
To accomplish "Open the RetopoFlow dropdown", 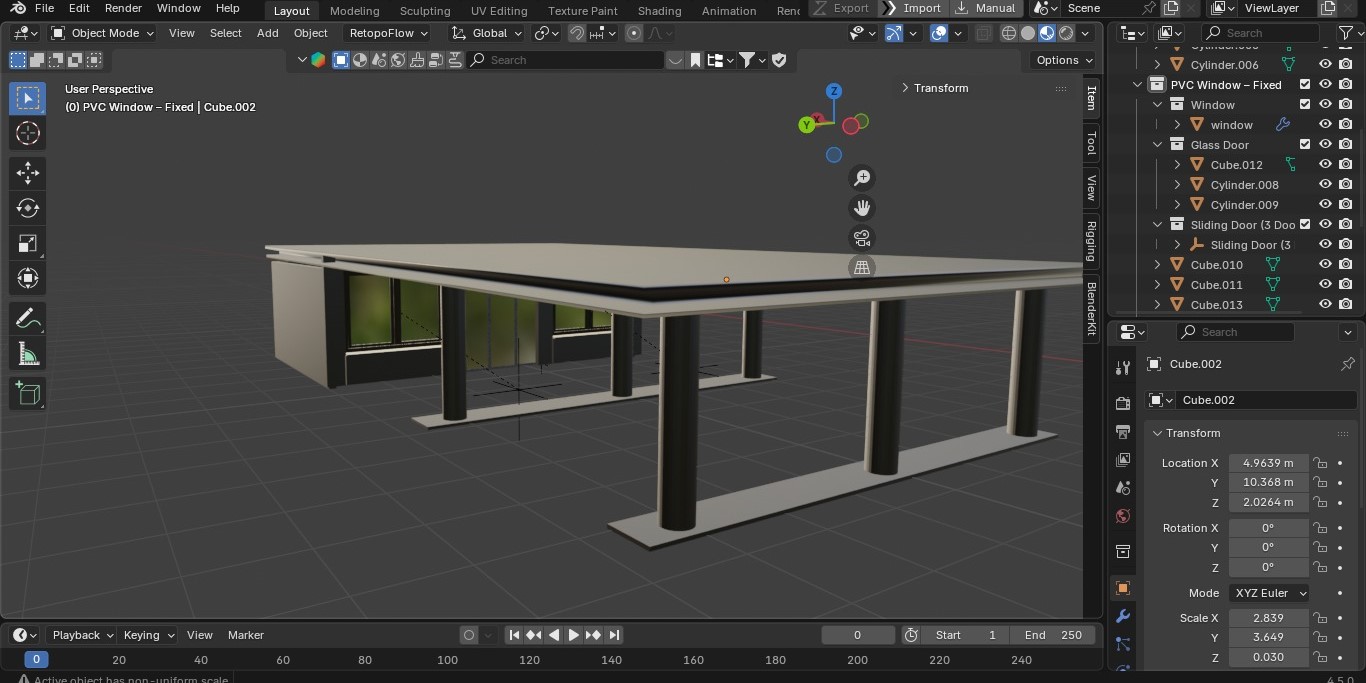I will click(388, 33).
